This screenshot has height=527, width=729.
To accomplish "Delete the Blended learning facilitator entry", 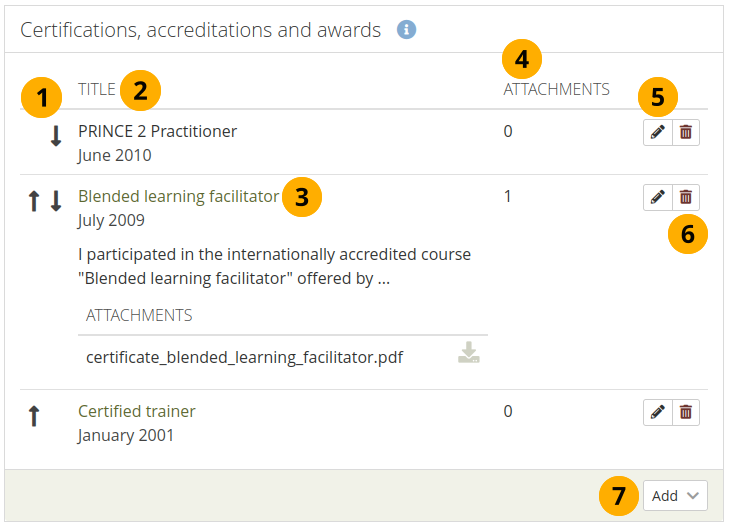I will (x=686, y=197).
